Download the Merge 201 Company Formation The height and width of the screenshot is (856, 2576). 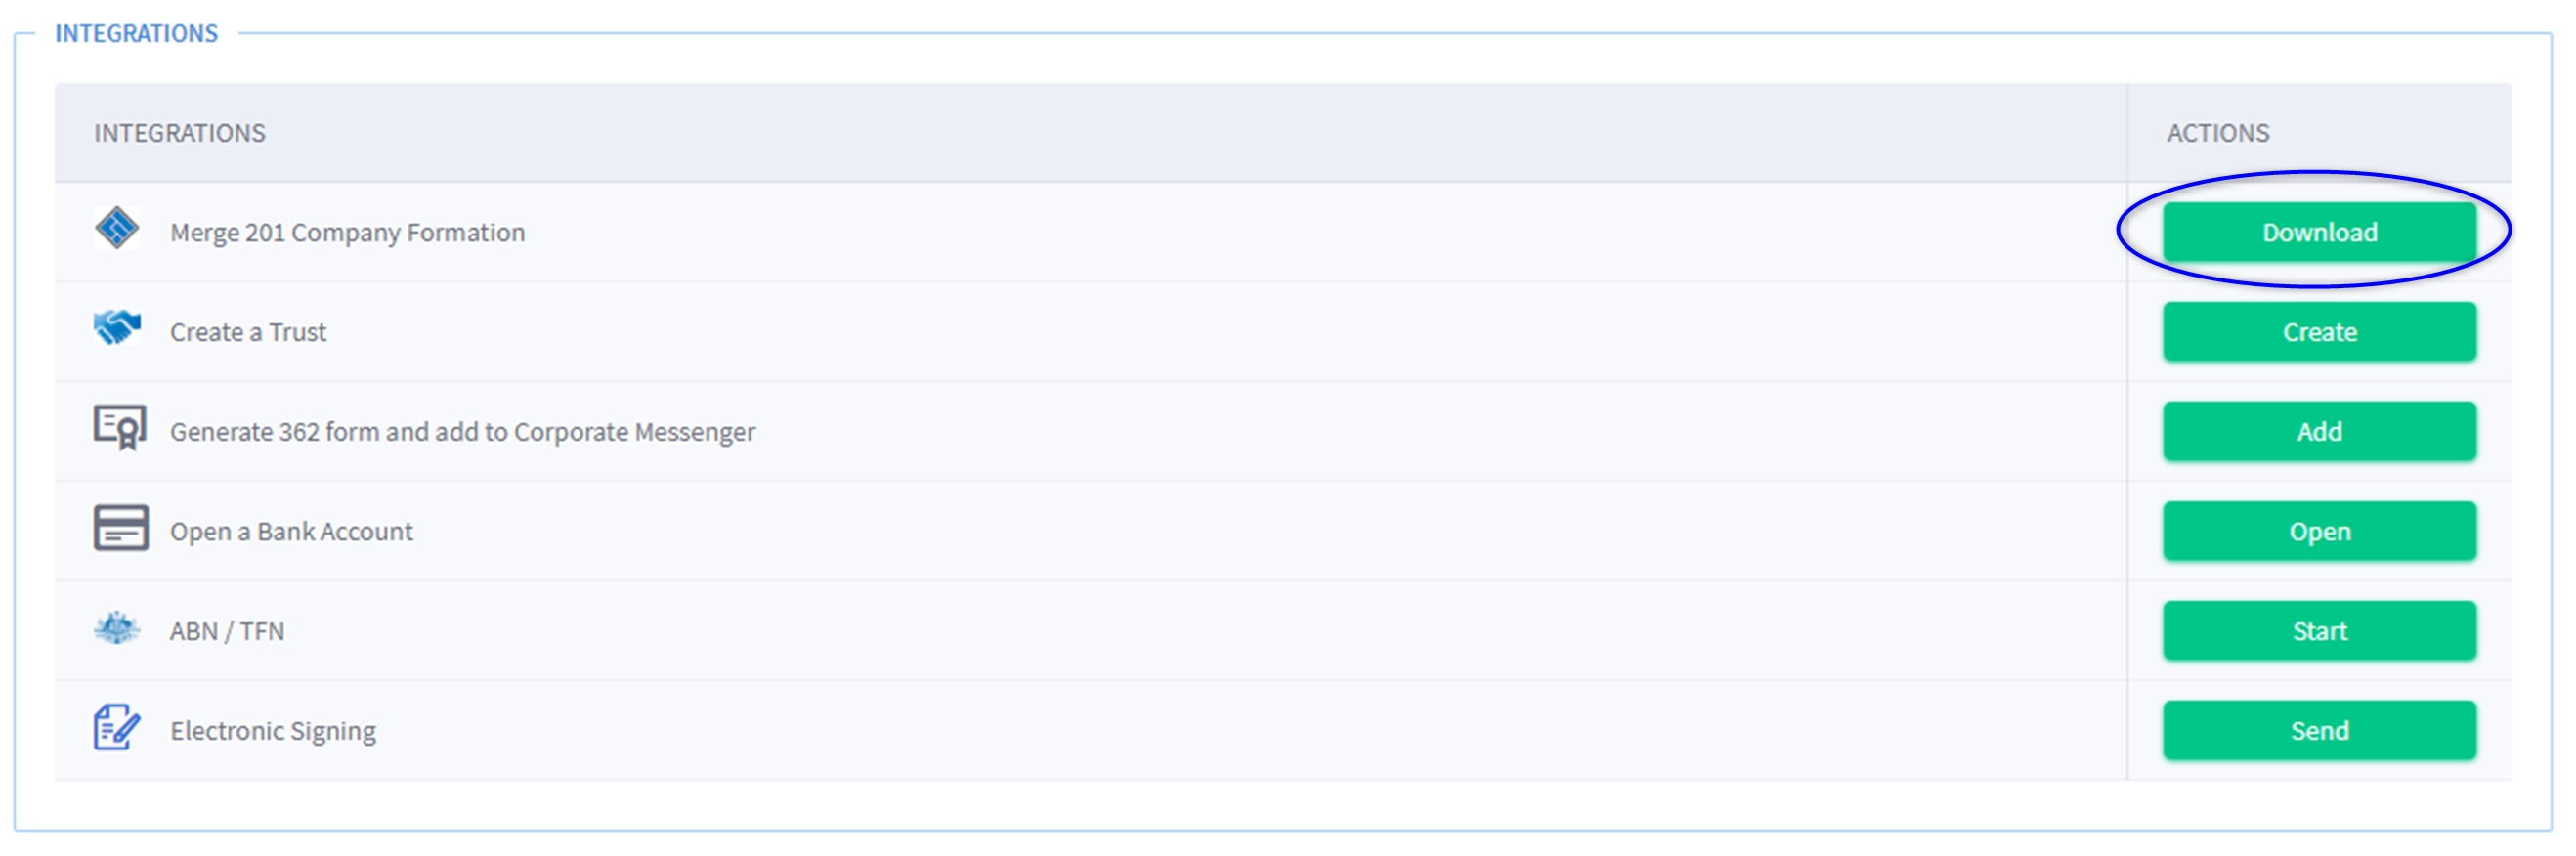(2320, 232)
